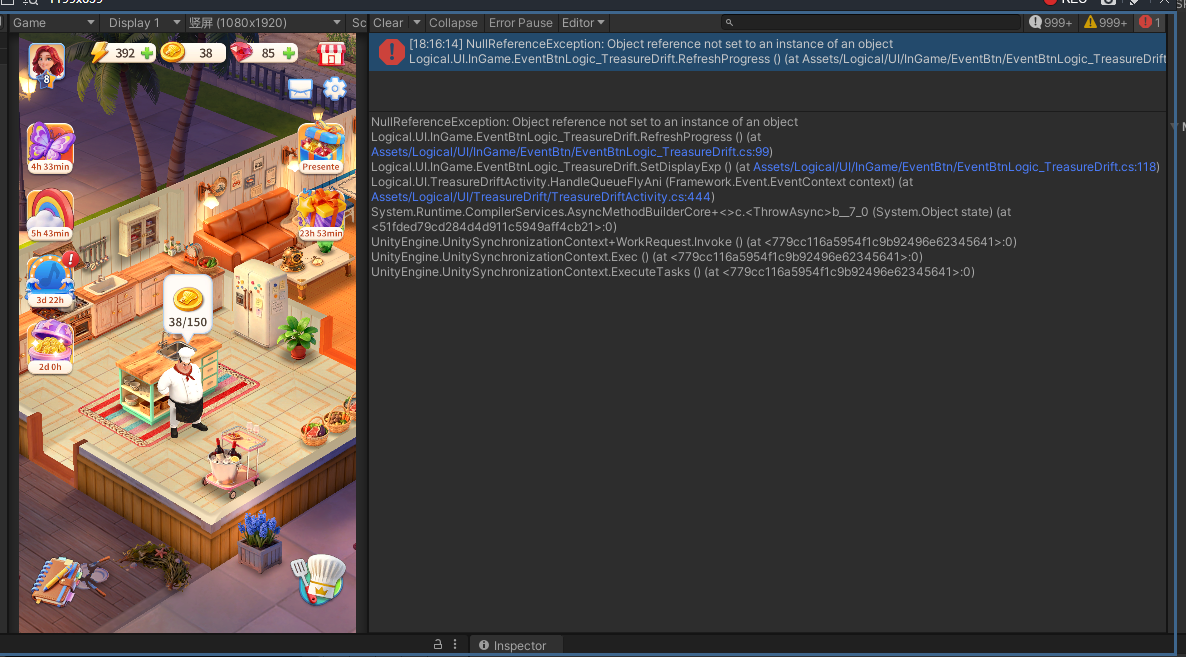Click the mail envelope icon
Screen dimensions: 1186x657
point(300,89)
